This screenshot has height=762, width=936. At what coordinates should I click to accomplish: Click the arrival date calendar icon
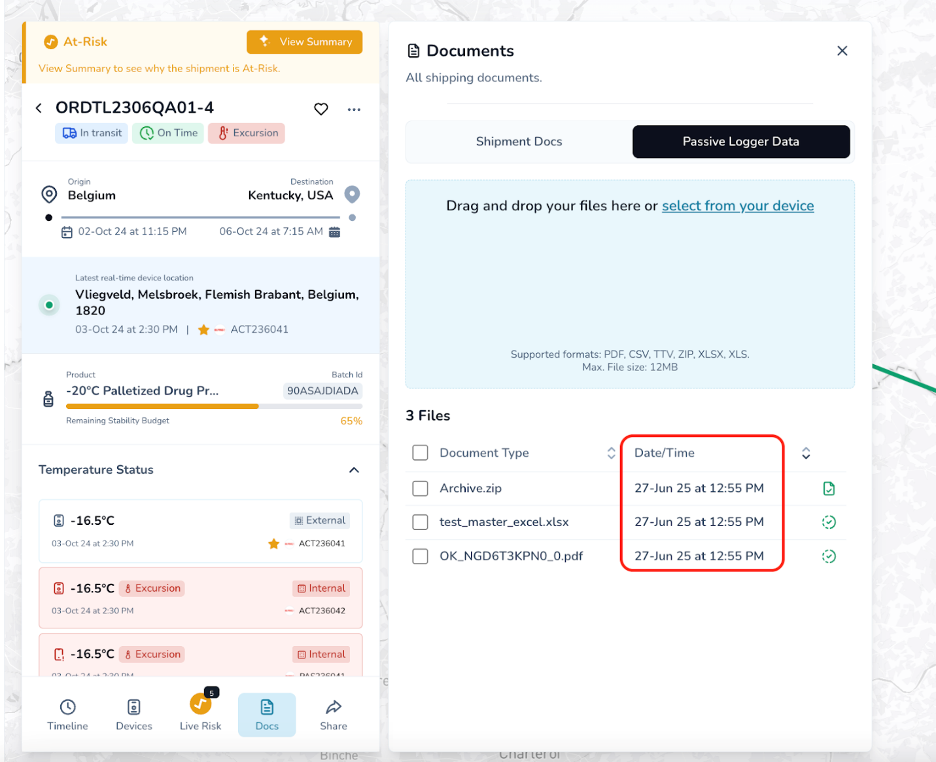334,232
